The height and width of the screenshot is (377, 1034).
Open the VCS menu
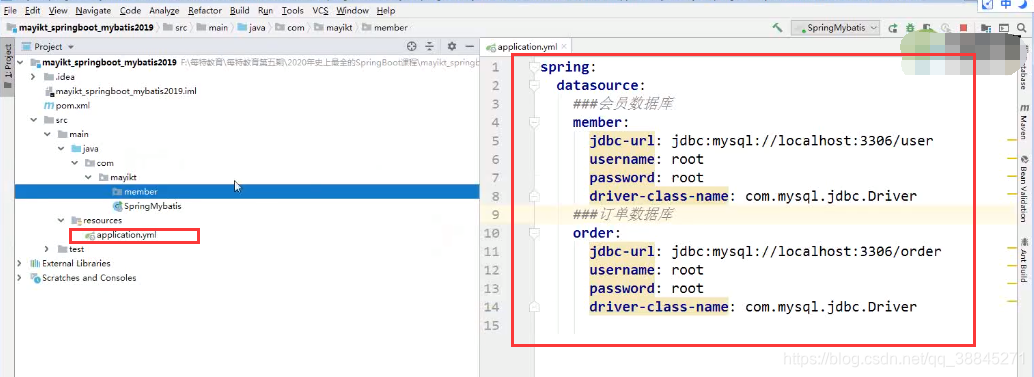tap(320, 11)
